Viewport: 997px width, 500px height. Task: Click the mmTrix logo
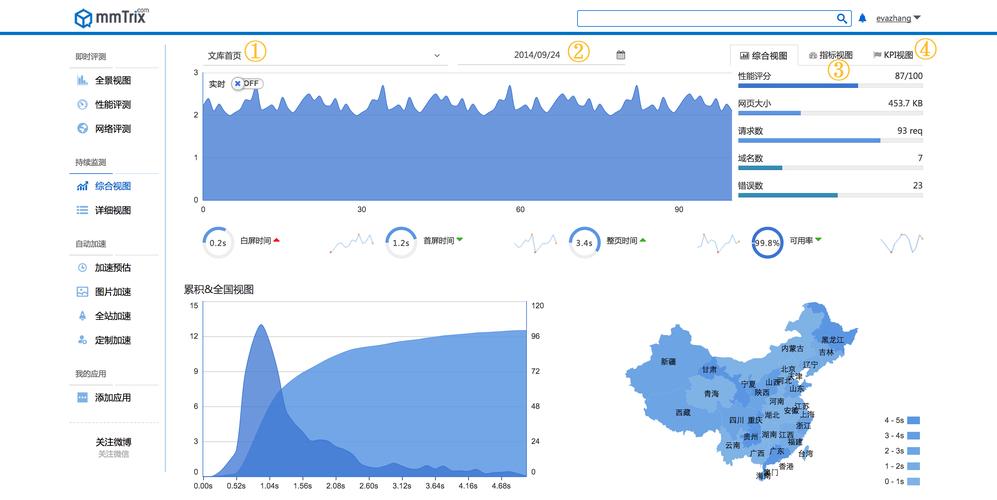(112, 17)
